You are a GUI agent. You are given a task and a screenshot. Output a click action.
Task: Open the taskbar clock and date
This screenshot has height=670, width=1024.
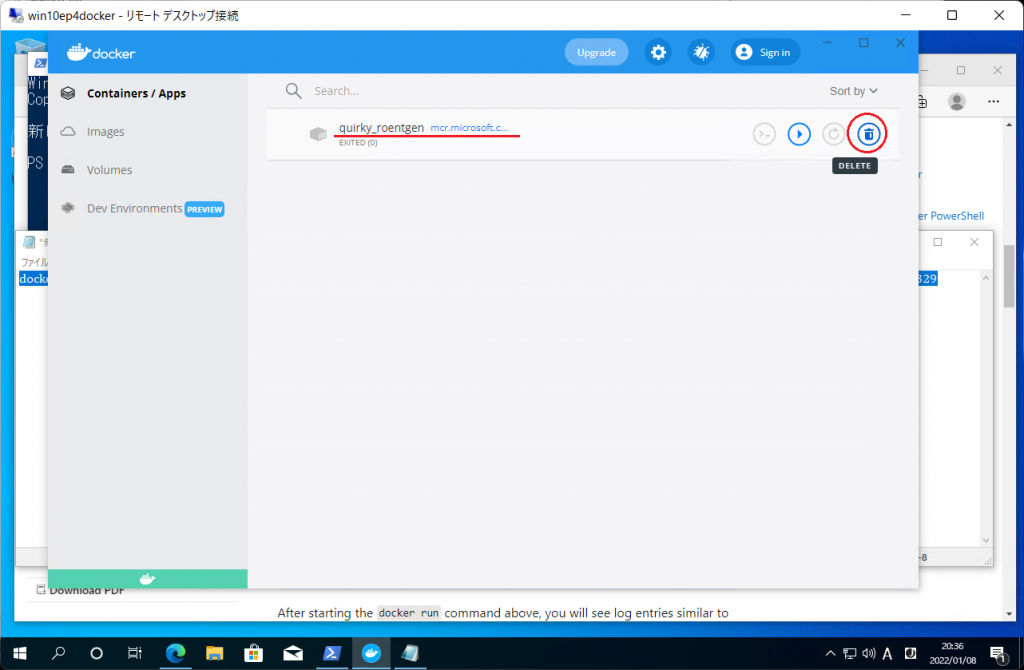click(953, 653)
